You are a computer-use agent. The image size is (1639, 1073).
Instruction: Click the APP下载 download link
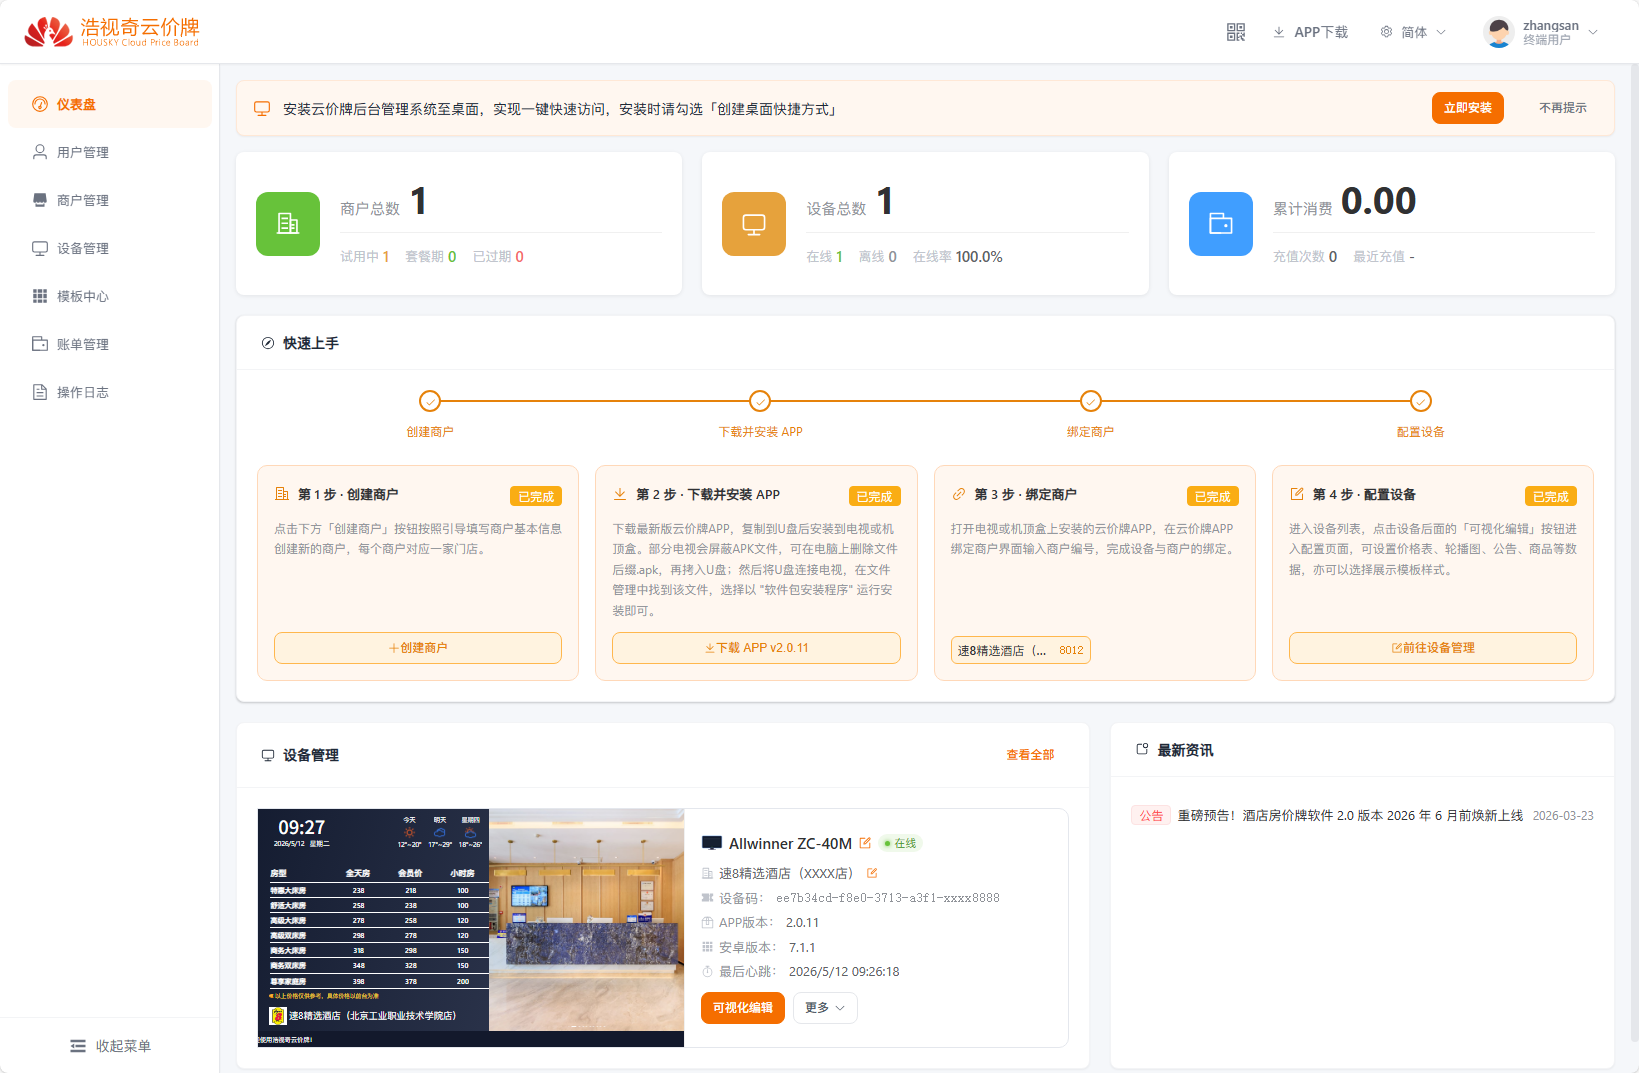pos(1310,32)
